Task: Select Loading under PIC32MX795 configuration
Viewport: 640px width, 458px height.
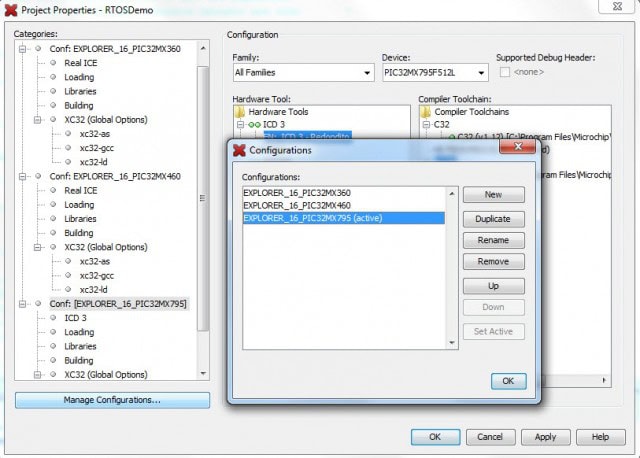Action: [79, 332]
